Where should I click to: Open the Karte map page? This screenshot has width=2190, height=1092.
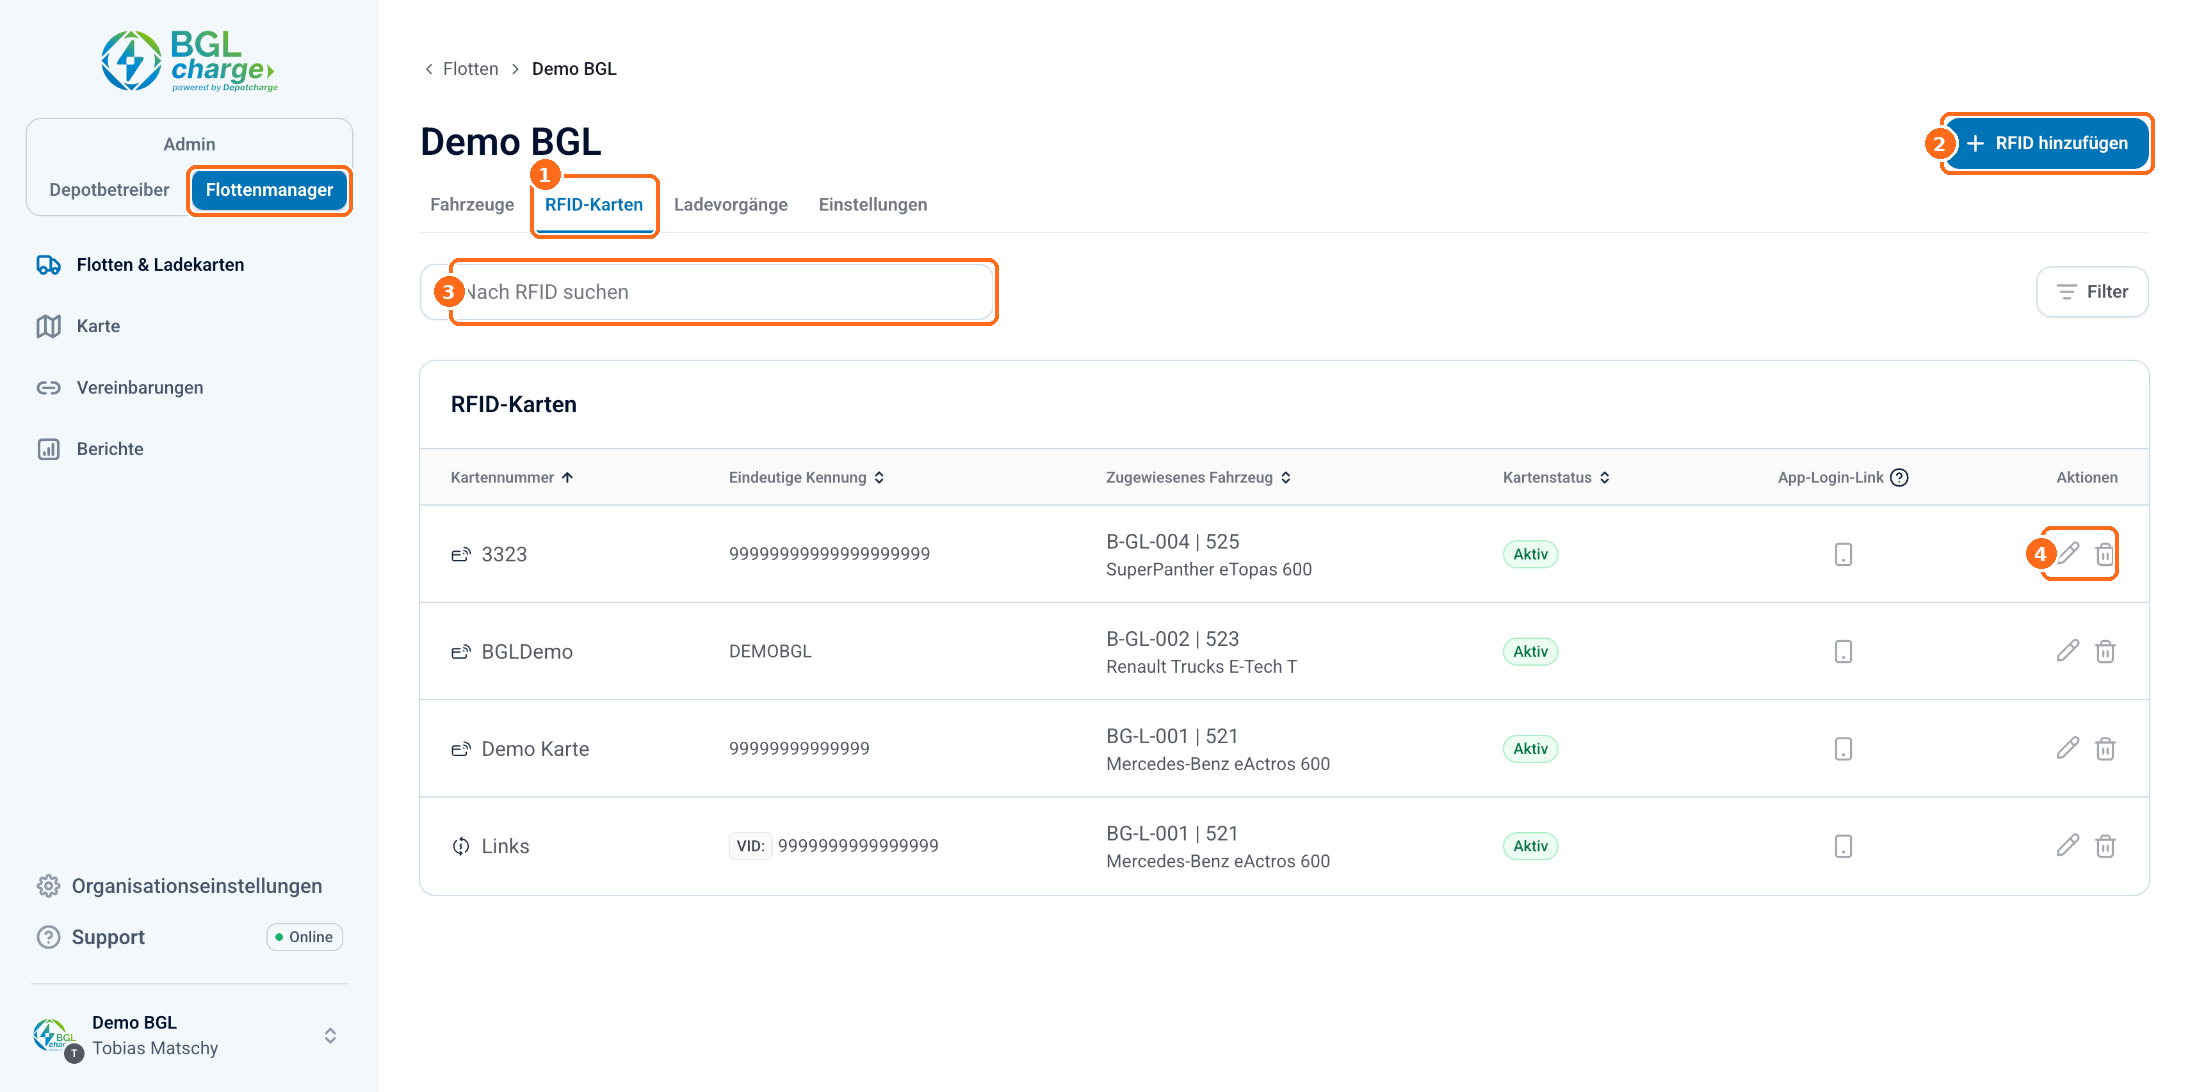click(98, 326)
